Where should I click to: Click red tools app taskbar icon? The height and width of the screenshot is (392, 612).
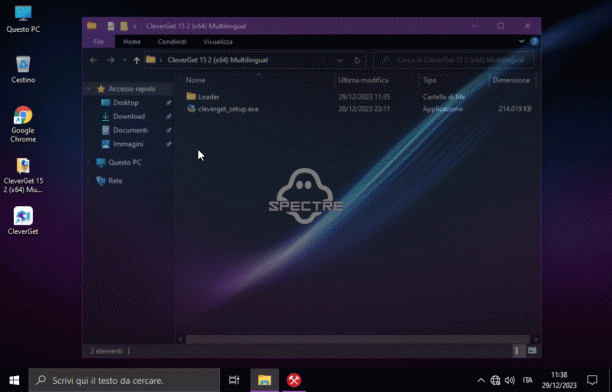point(294,380)
